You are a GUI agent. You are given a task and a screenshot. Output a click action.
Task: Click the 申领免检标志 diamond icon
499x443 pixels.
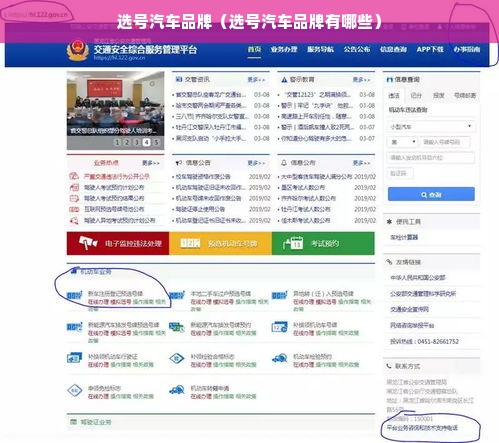click(x=74, y=390)
